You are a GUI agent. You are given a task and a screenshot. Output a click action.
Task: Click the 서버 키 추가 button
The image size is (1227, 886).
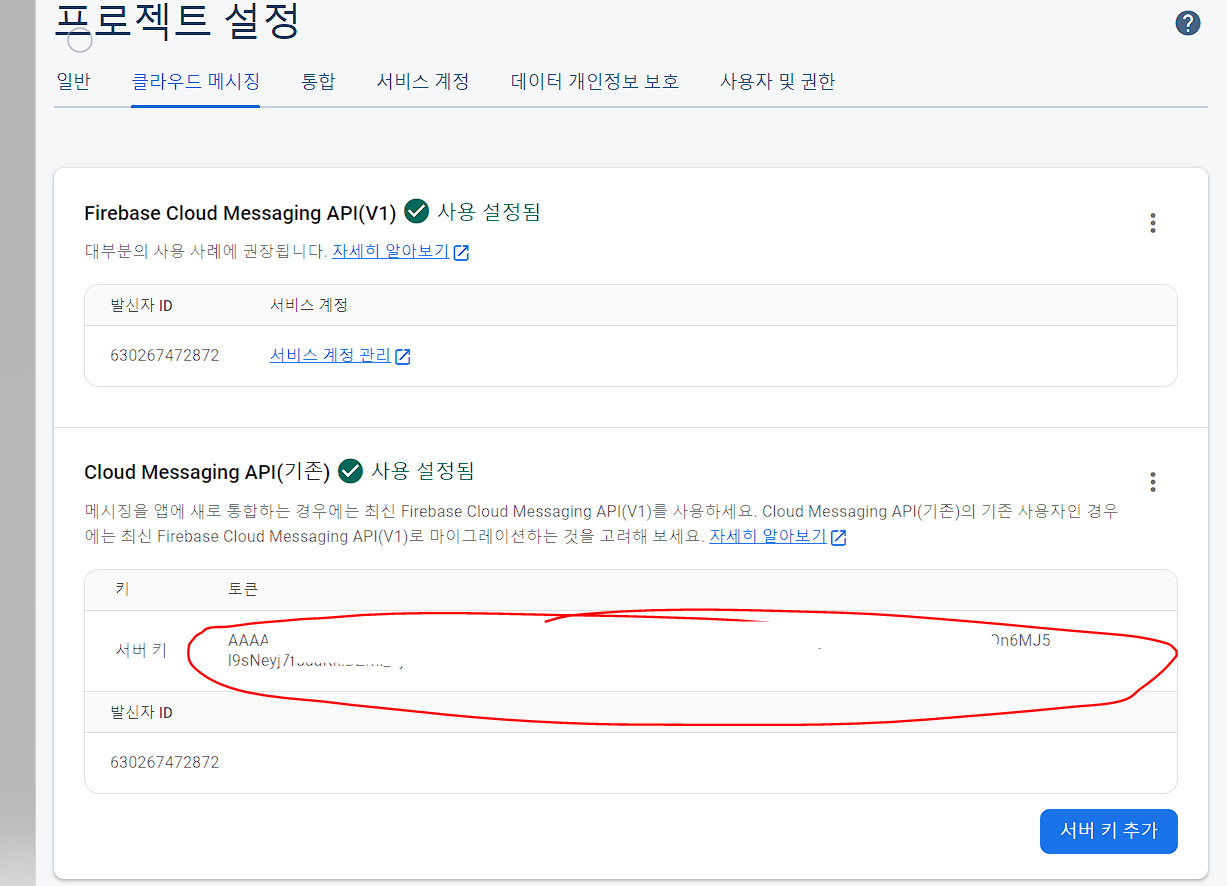[1109, 831]
